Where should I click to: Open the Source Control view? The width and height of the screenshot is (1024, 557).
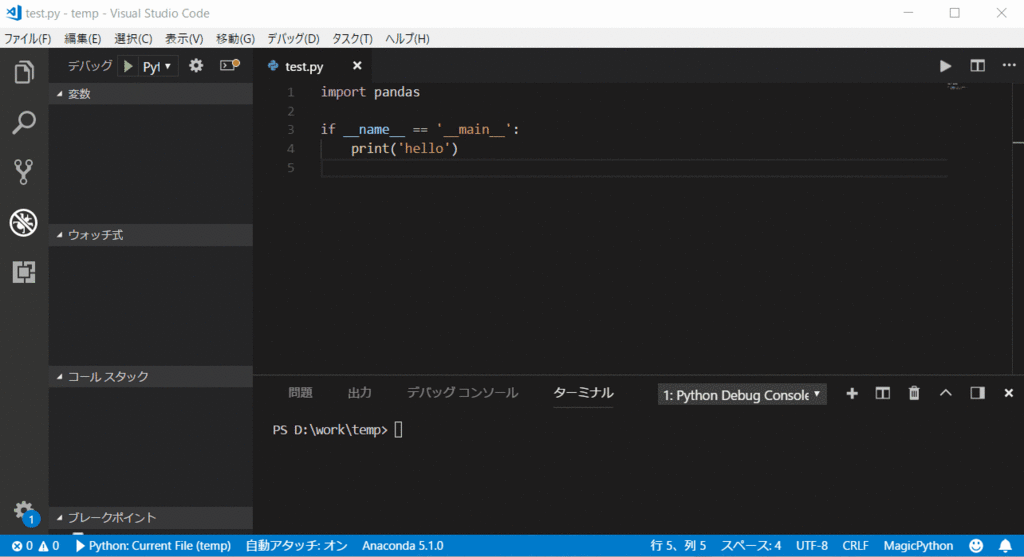pyautogui.click(x=24, y=172)
